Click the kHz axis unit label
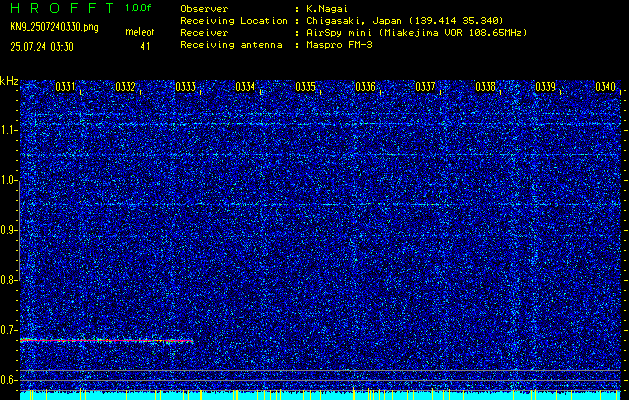This screenshot has width=629, height=400. pyautogui.click(x=9, y=81)
